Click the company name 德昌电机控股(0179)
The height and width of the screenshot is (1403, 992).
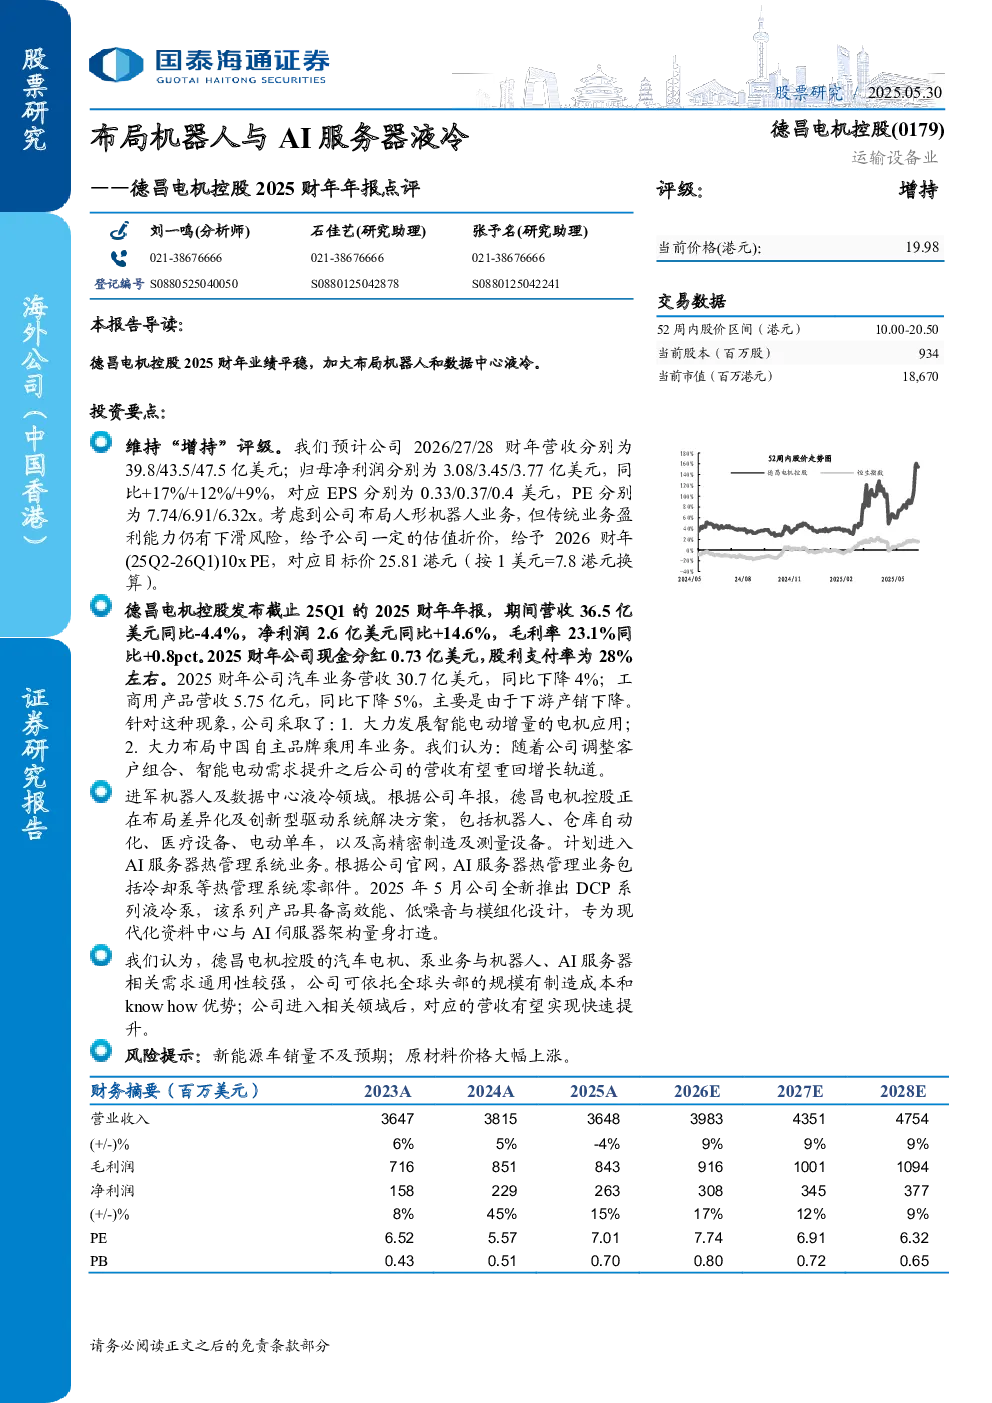(857, 129)
